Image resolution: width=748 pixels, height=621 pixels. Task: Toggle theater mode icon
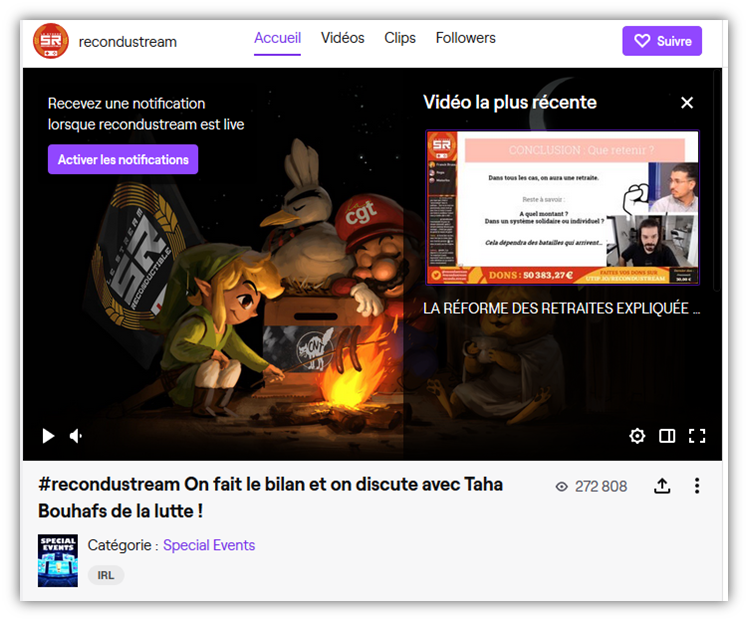(x=667, y=436)
